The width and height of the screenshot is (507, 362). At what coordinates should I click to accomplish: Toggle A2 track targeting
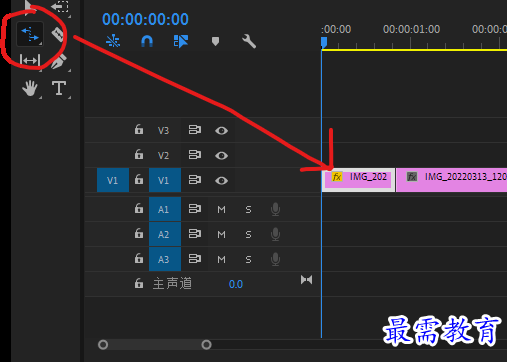pyautogui.click(x=165, y=234)
